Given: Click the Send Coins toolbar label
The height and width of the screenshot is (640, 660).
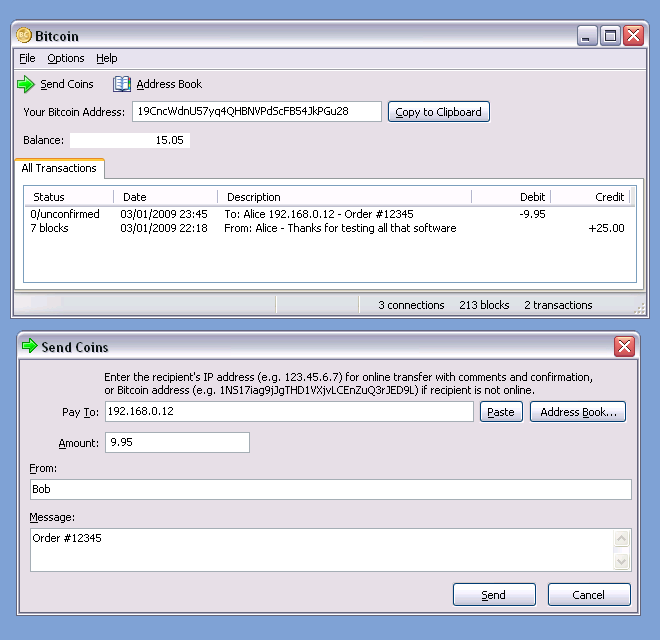Looking at the screenshot, I should (67, 84).
